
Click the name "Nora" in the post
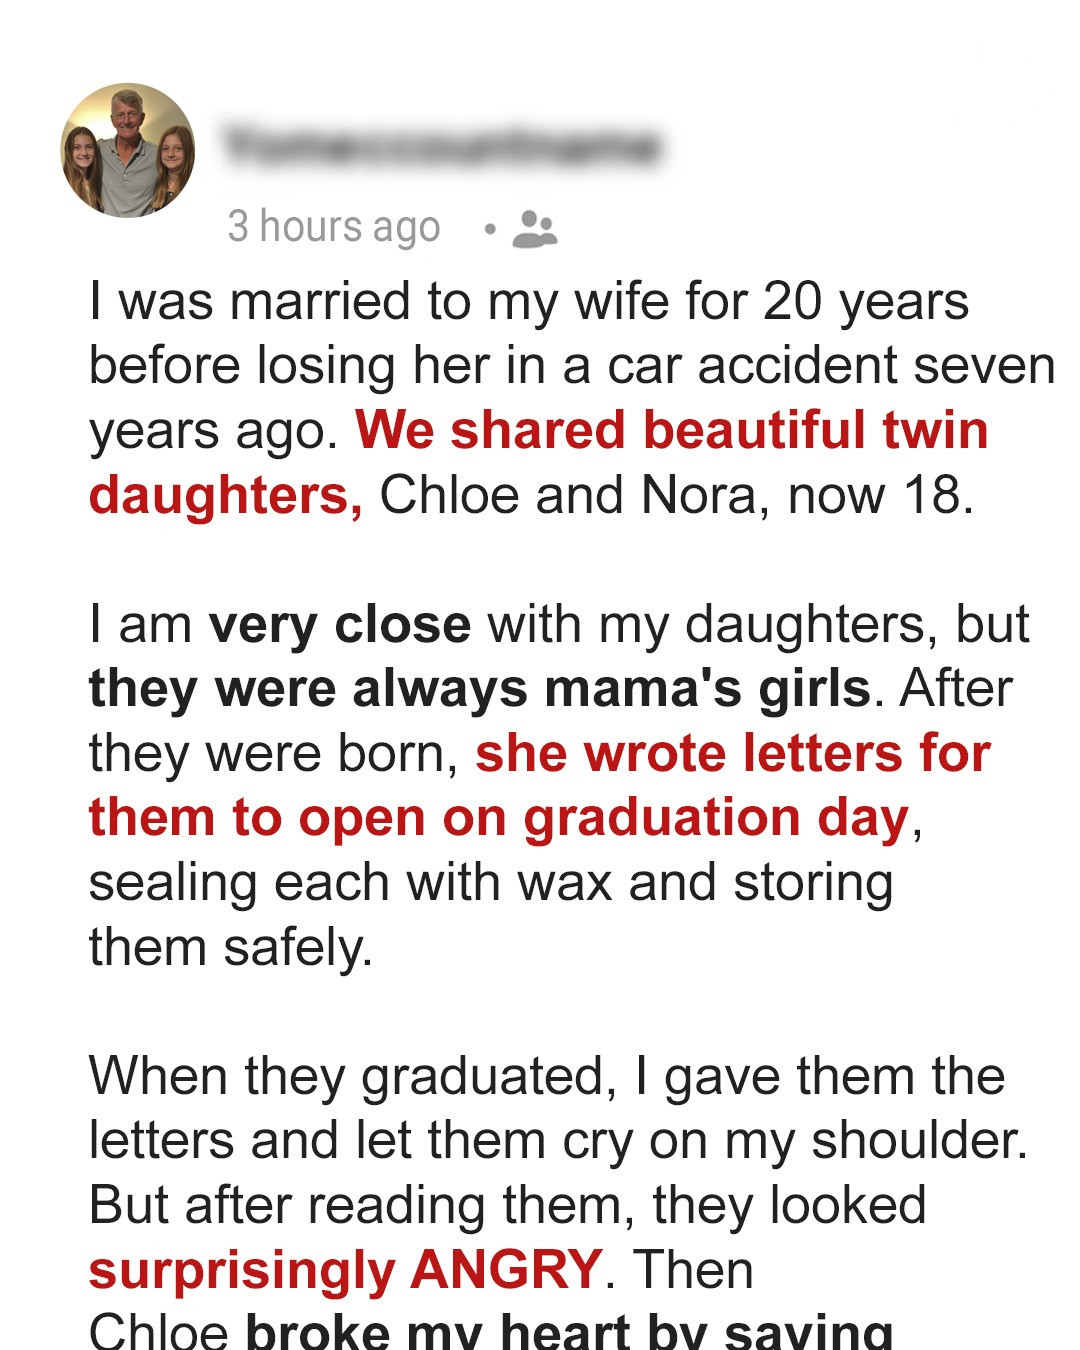click(x=698, y=495)
